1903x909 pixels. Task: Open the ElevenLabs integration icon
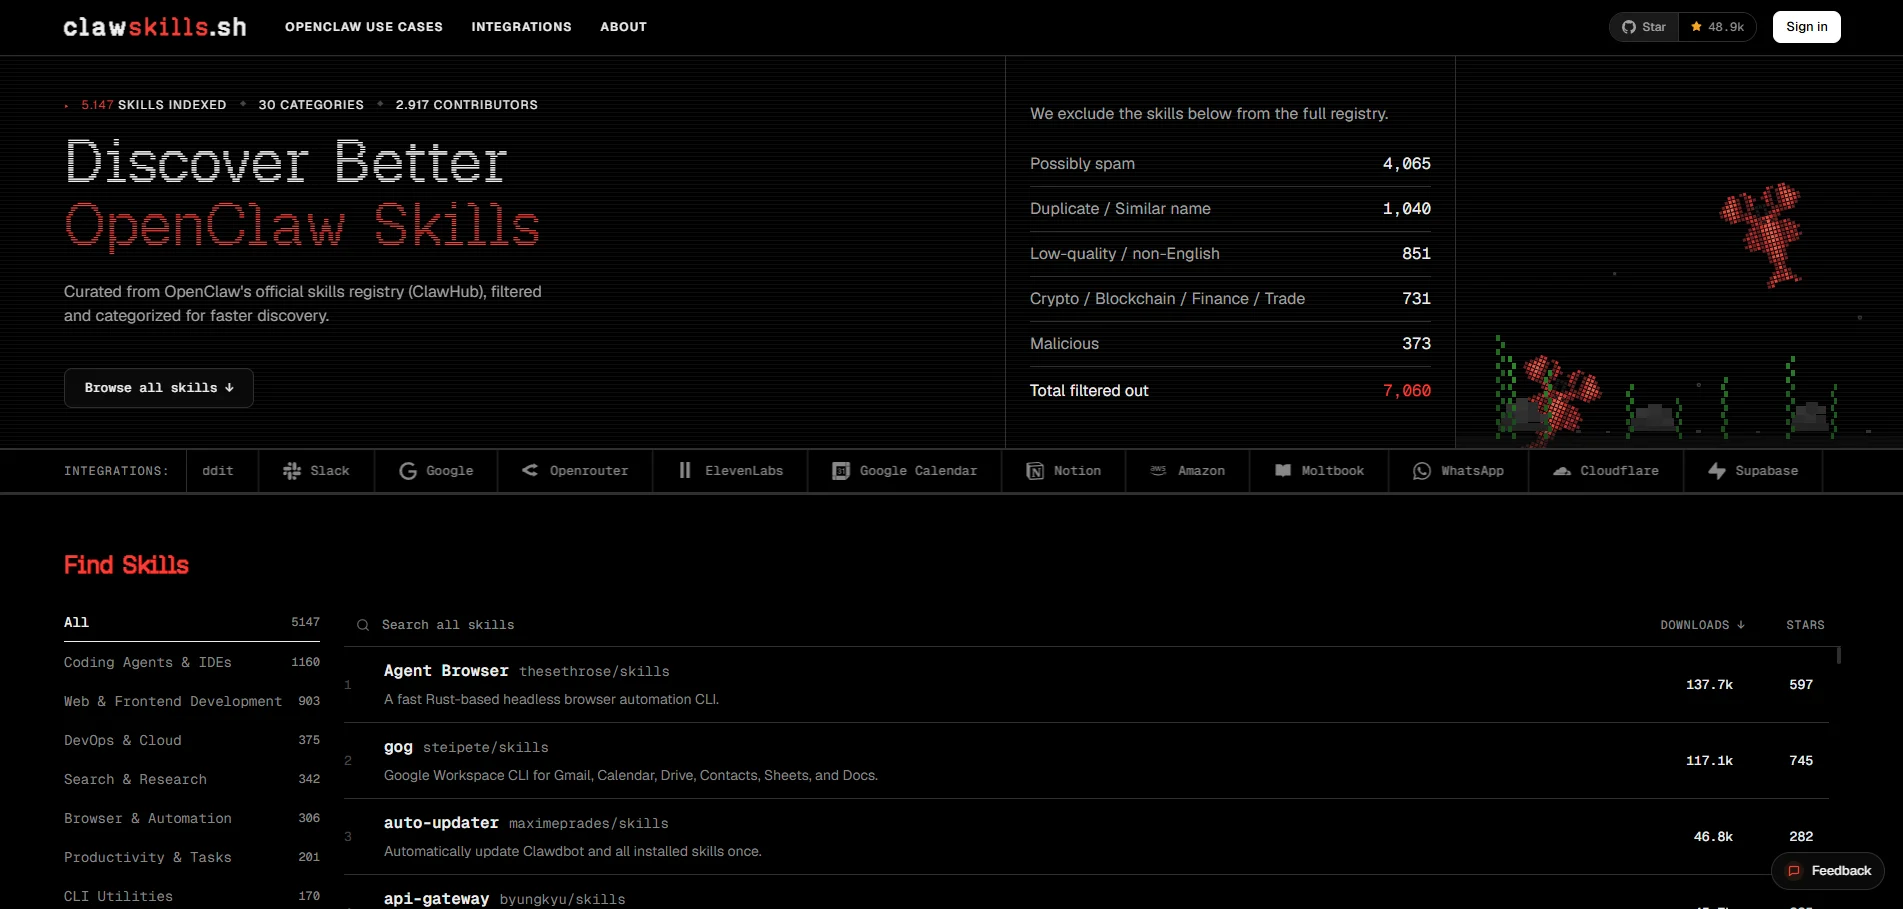point(685,471)
